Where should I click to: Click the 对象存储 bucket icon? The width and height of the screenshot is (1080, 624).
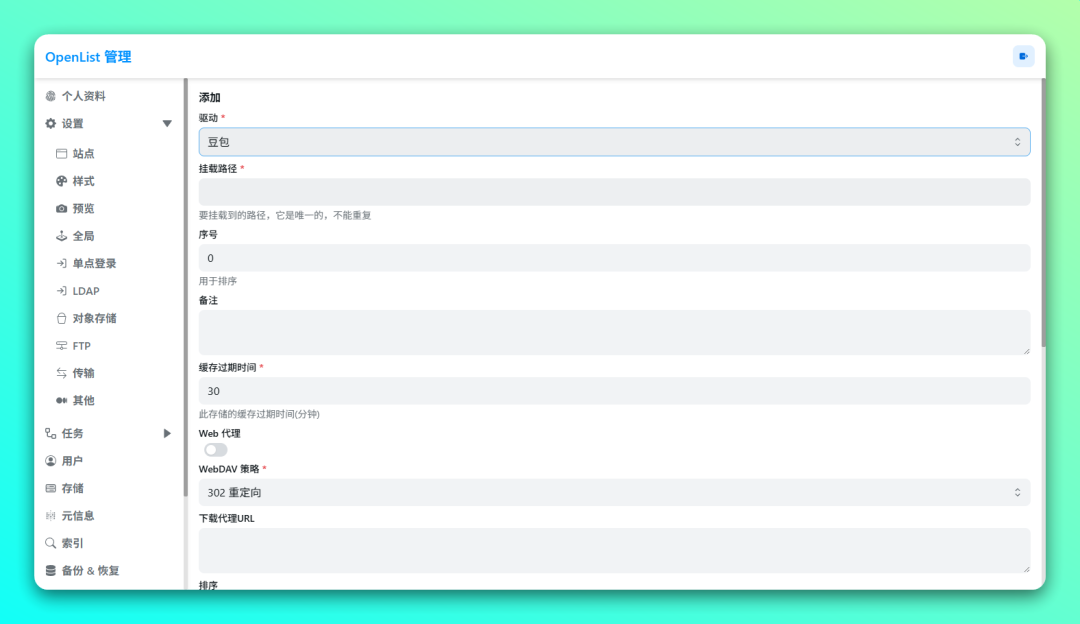point(62,318)
